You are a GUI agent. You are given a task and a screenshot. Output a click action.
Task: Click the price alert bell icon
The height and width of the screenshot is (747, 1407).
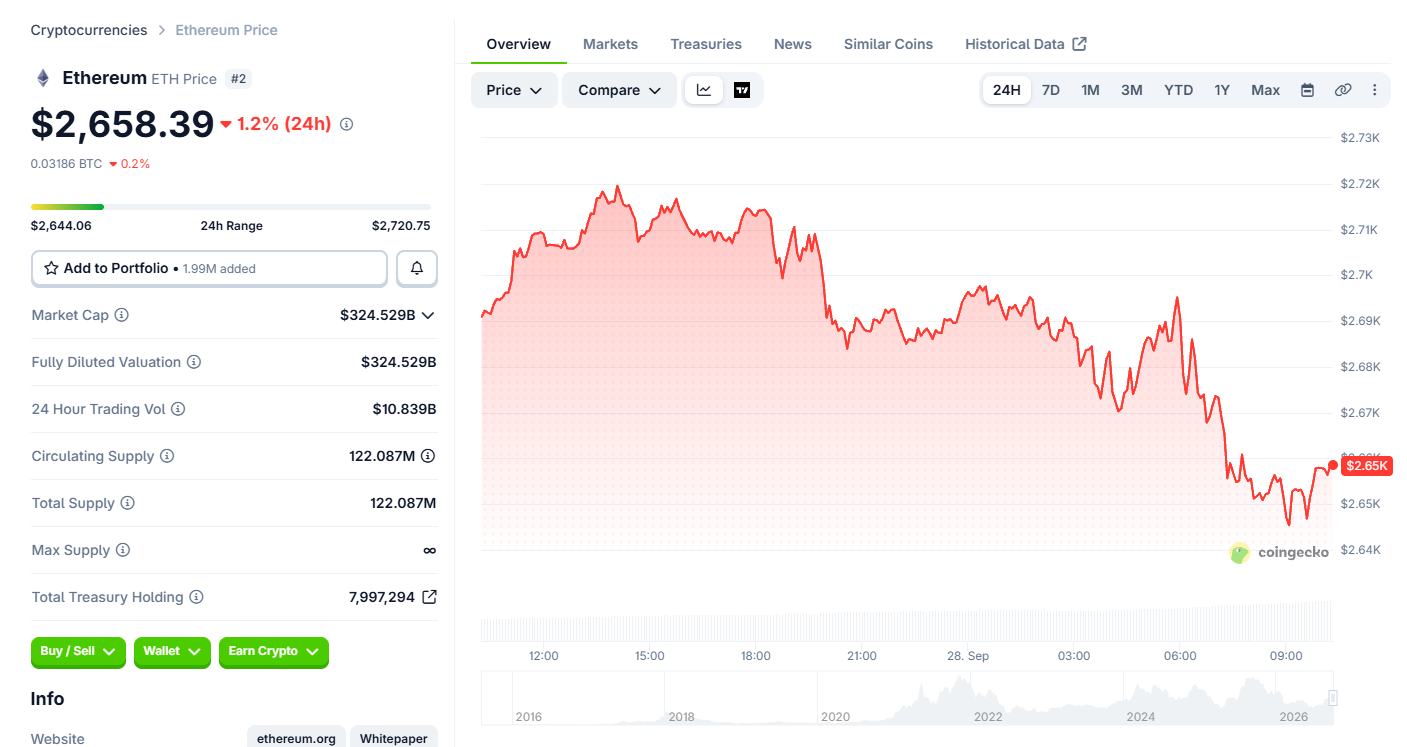point(417,268)
